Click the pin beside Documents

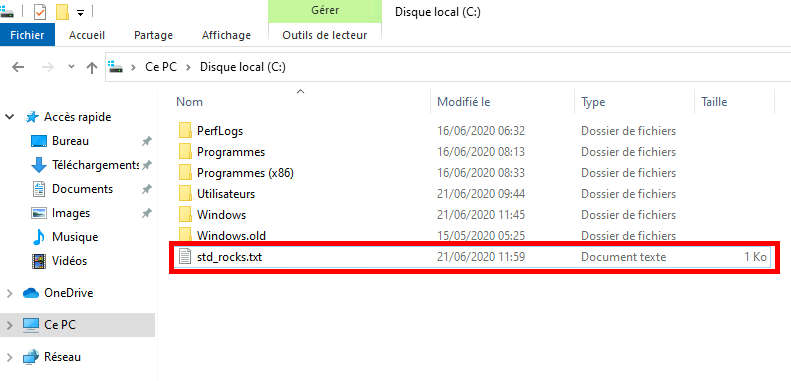(146, 189)
